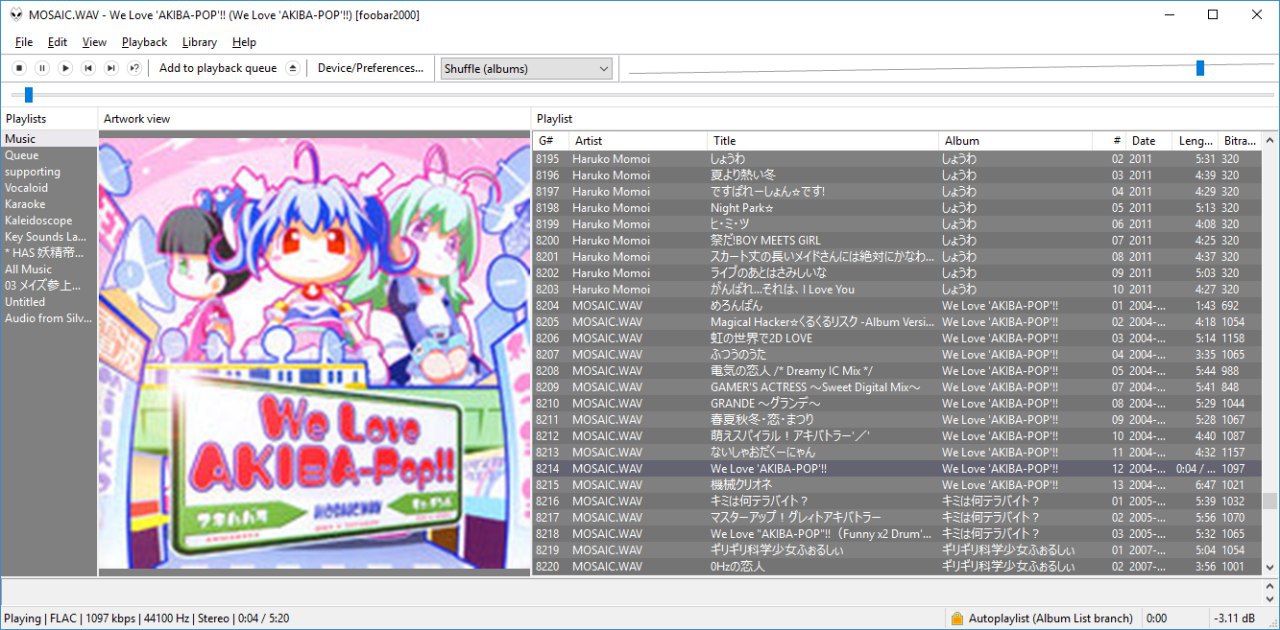Select the supporting playlist
The image size is (1280, 630).
tap(49, 172)
